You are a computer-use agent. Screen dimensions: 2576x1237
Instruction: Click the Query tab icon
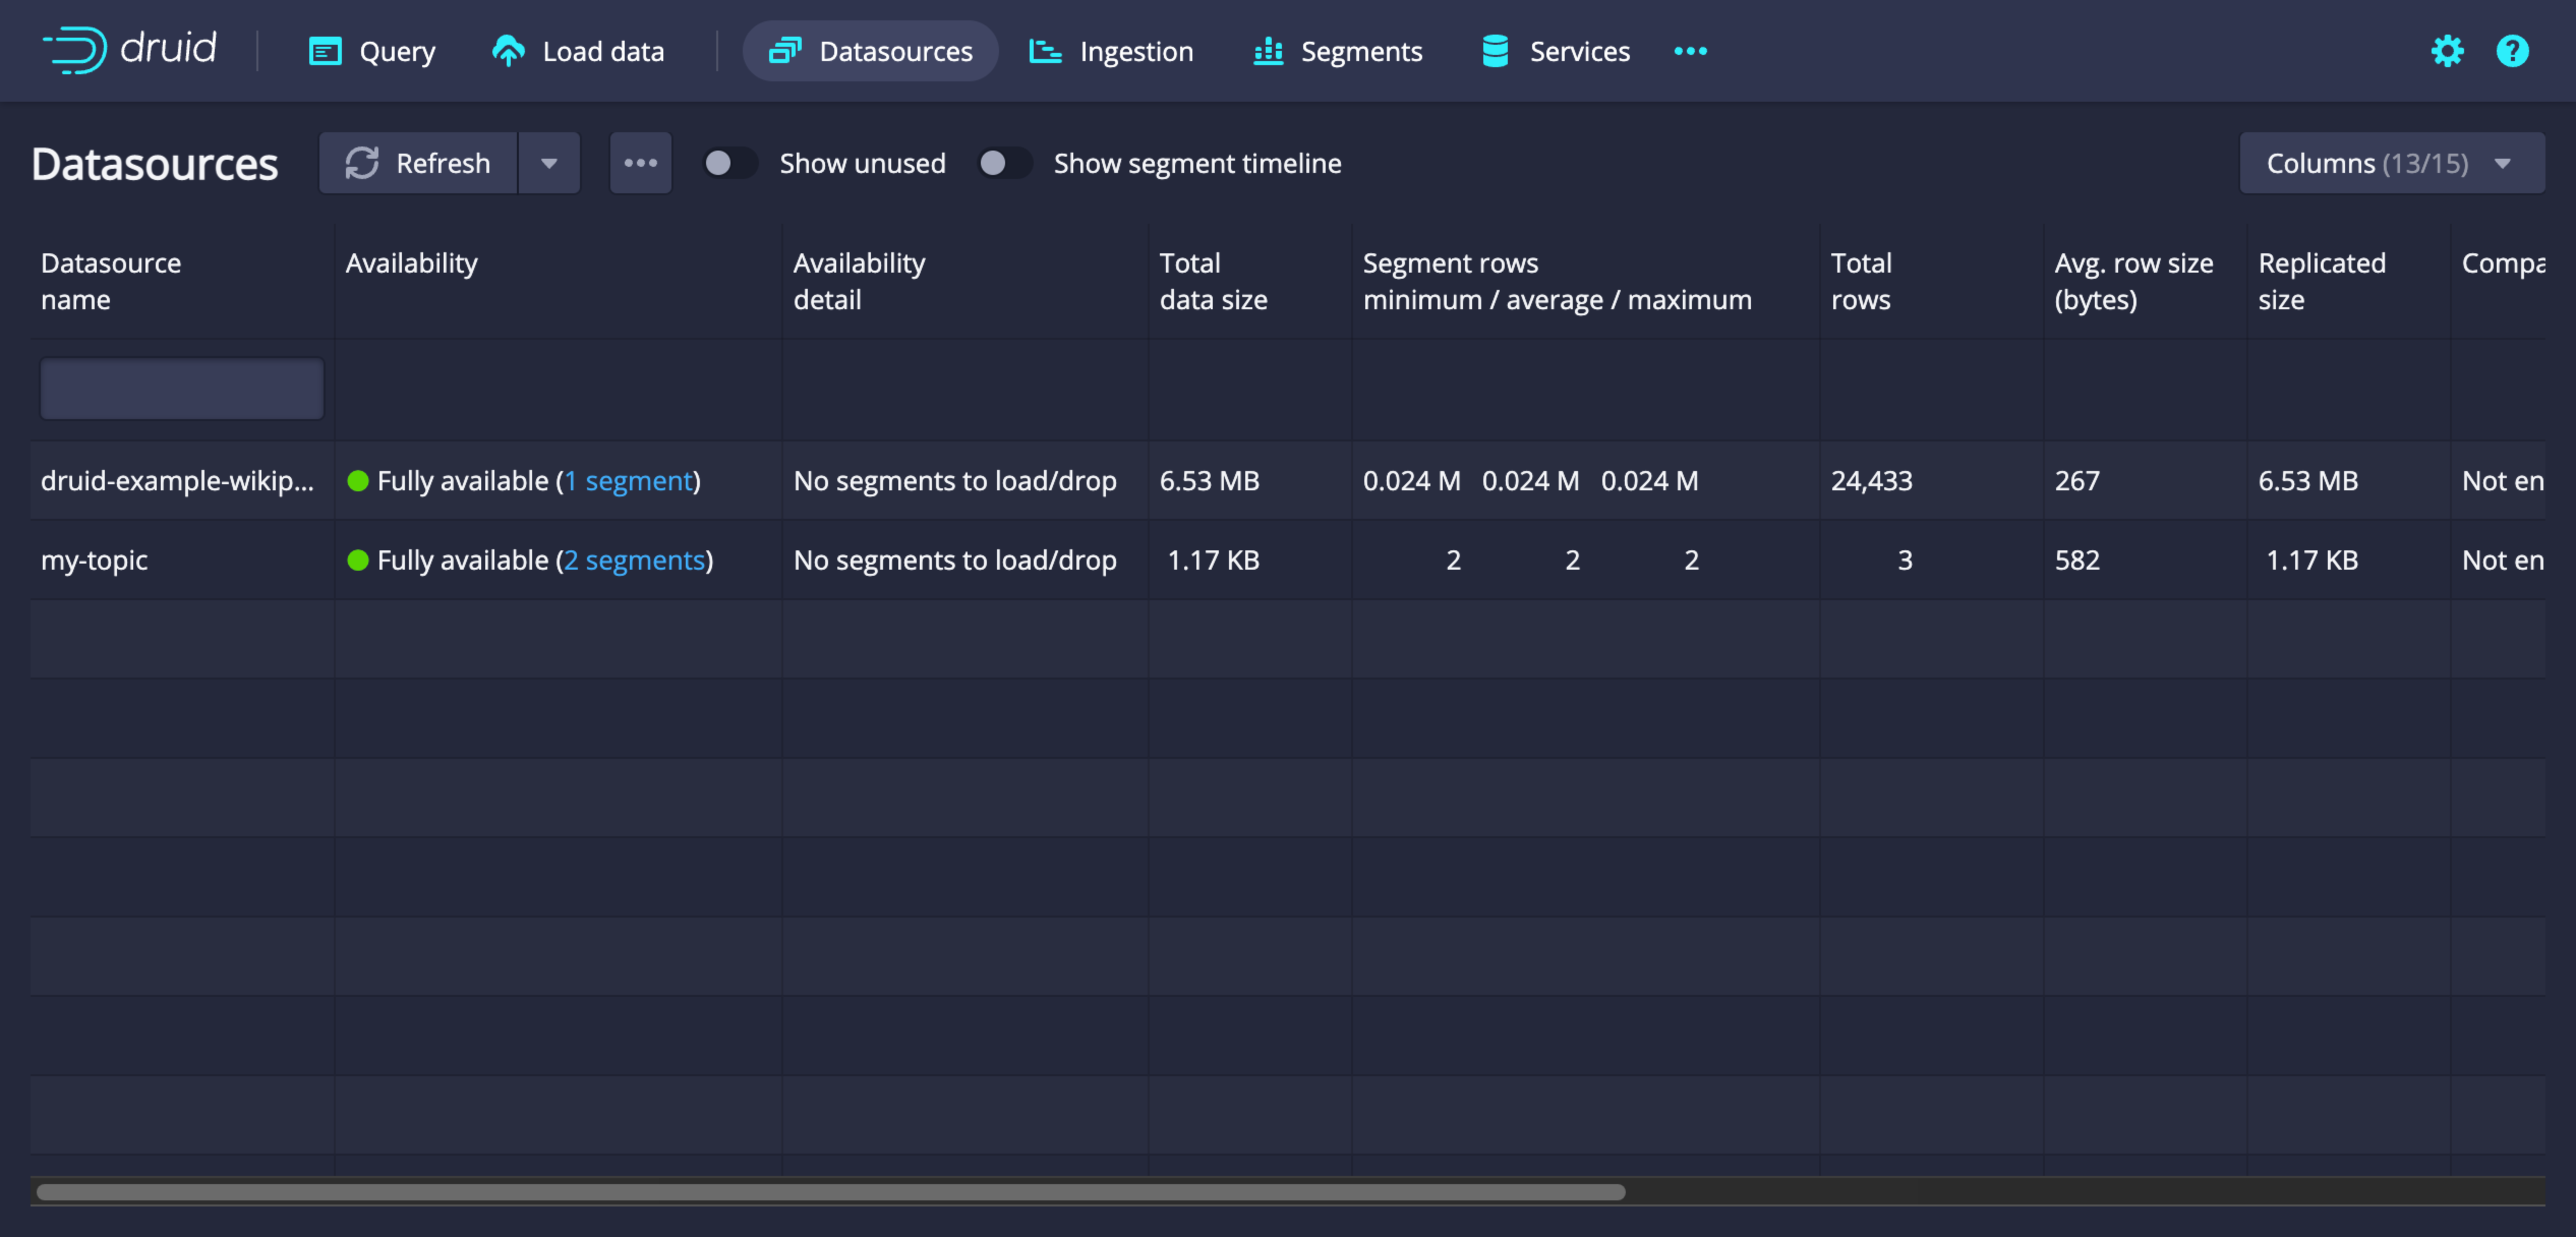325,51
